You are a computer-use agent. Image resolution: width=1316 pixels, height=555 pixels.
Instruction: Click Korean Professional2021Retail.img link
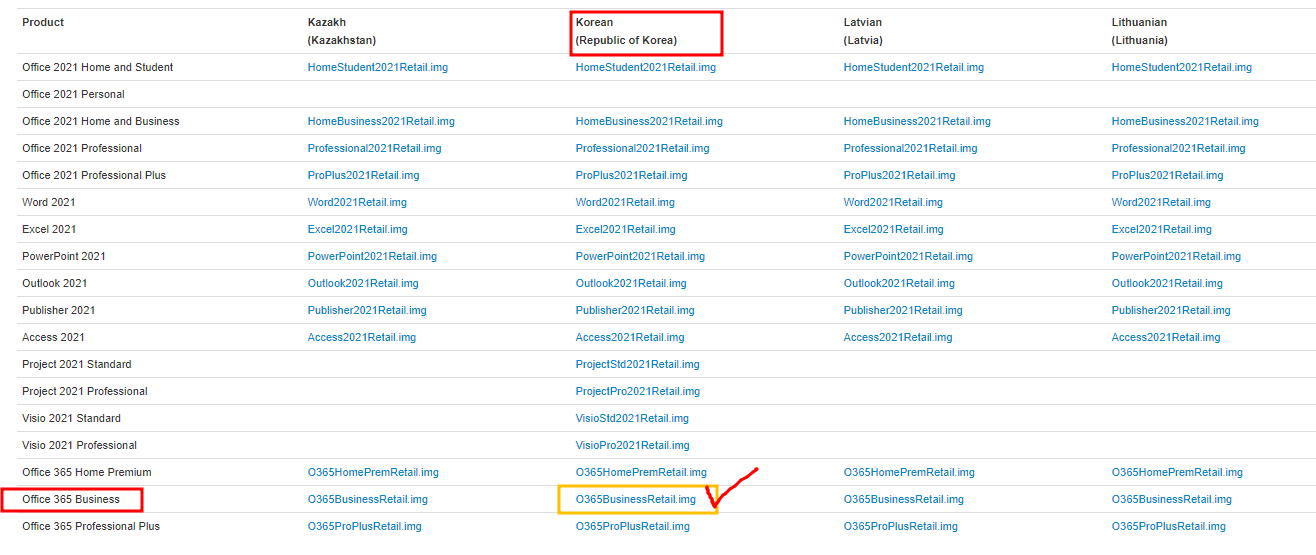tap(642, 148)
